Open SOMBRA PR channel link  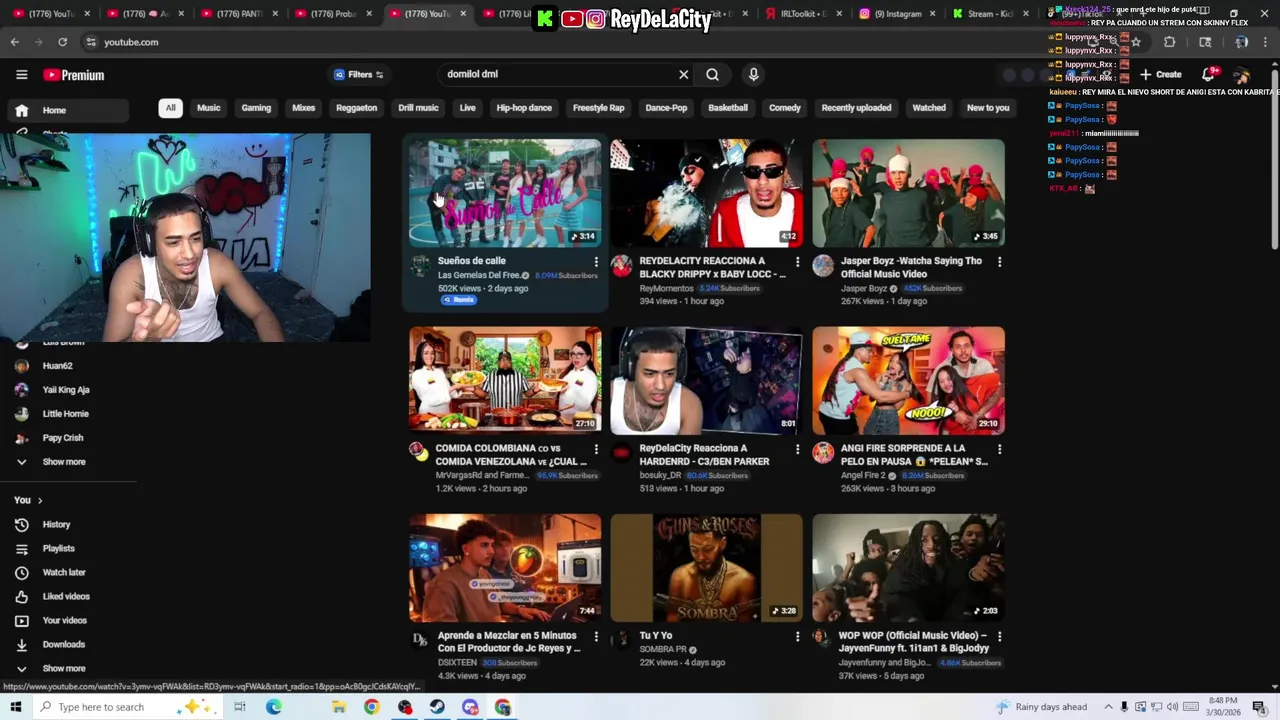[x=663, y=649]
